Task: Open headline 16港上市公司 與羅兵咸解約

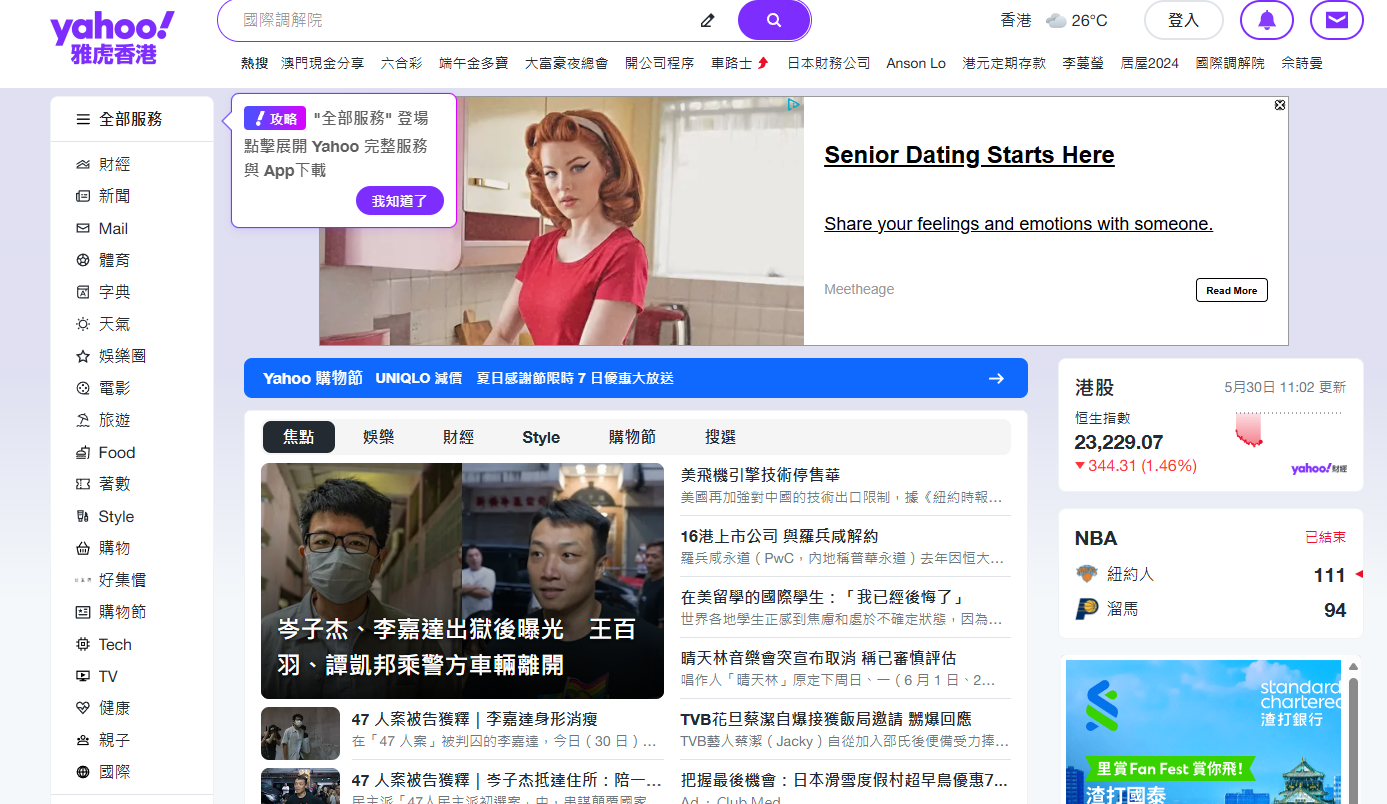Action: pyautogui.click(x=780, y=536)
